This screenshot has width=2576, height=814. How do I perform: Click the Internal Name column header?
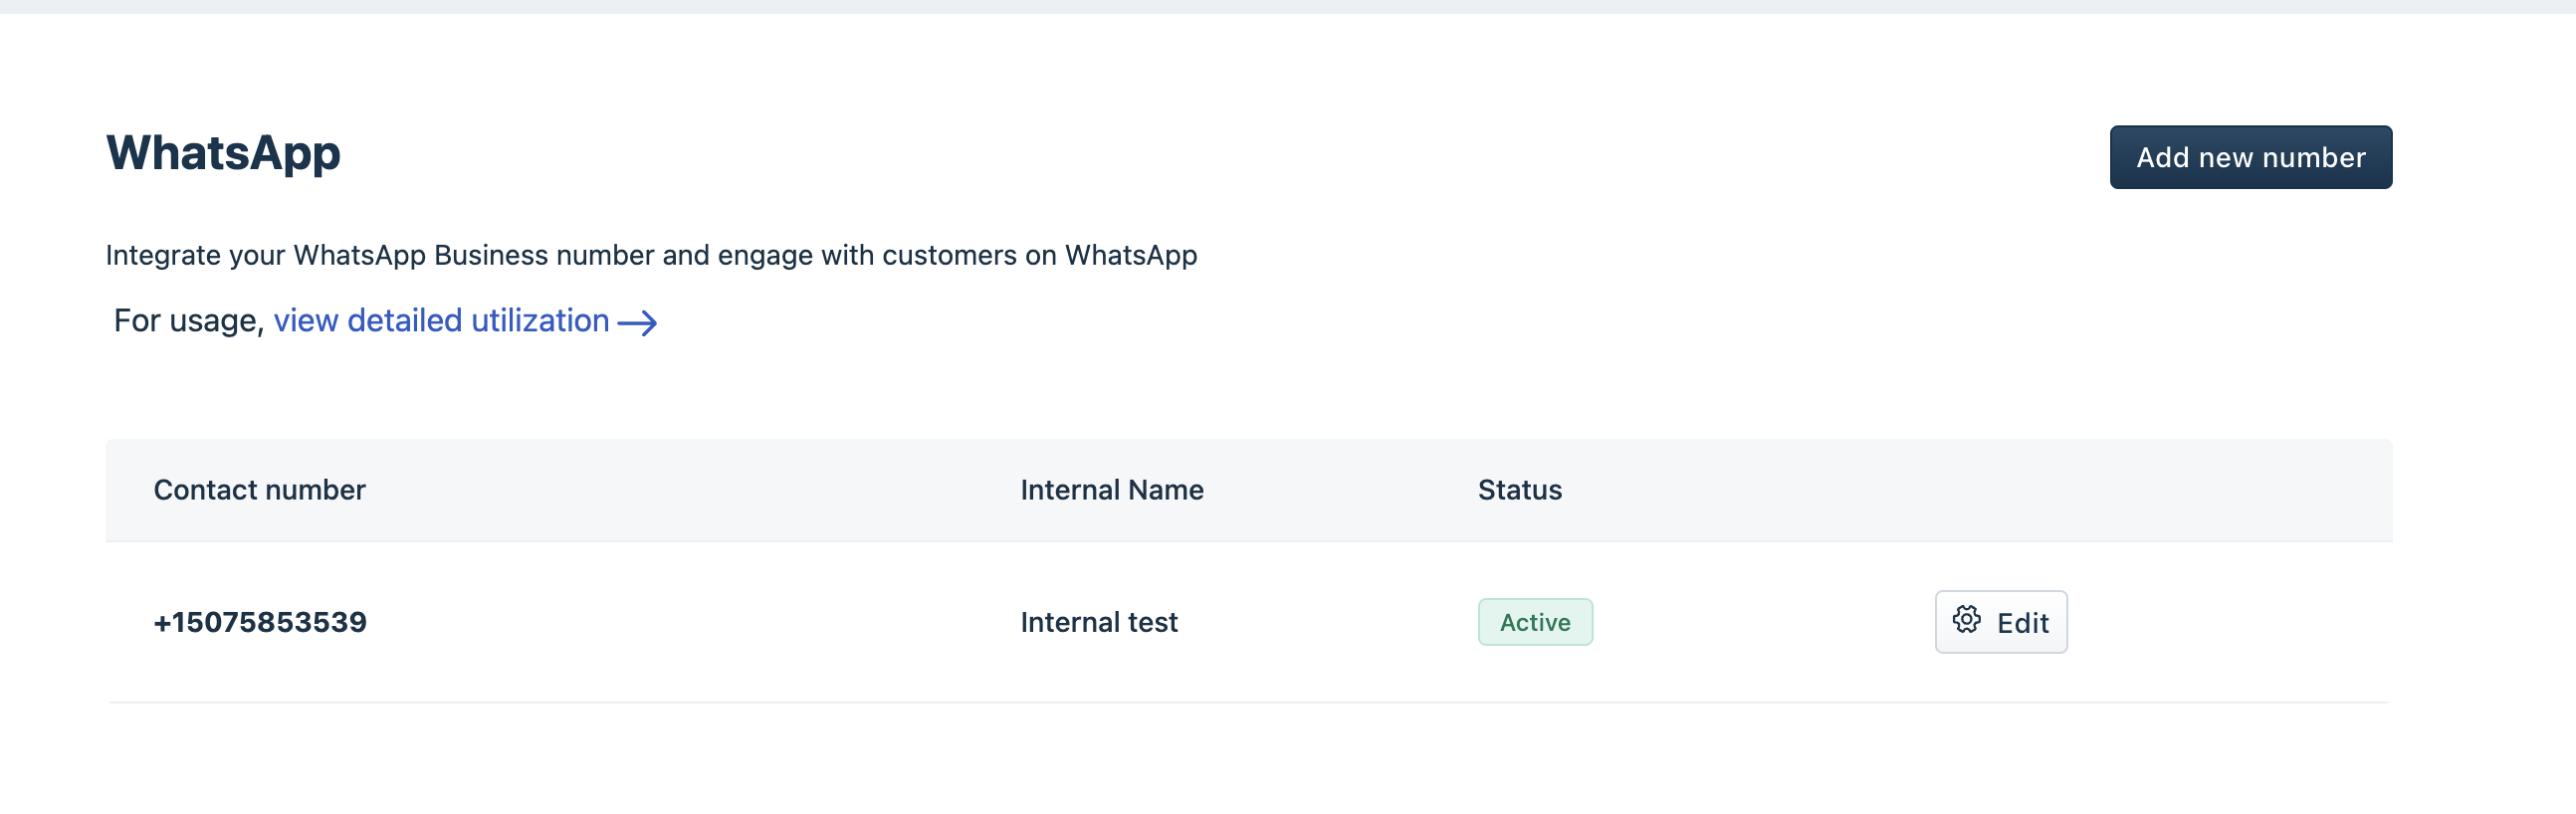[x=1111, y=490]
